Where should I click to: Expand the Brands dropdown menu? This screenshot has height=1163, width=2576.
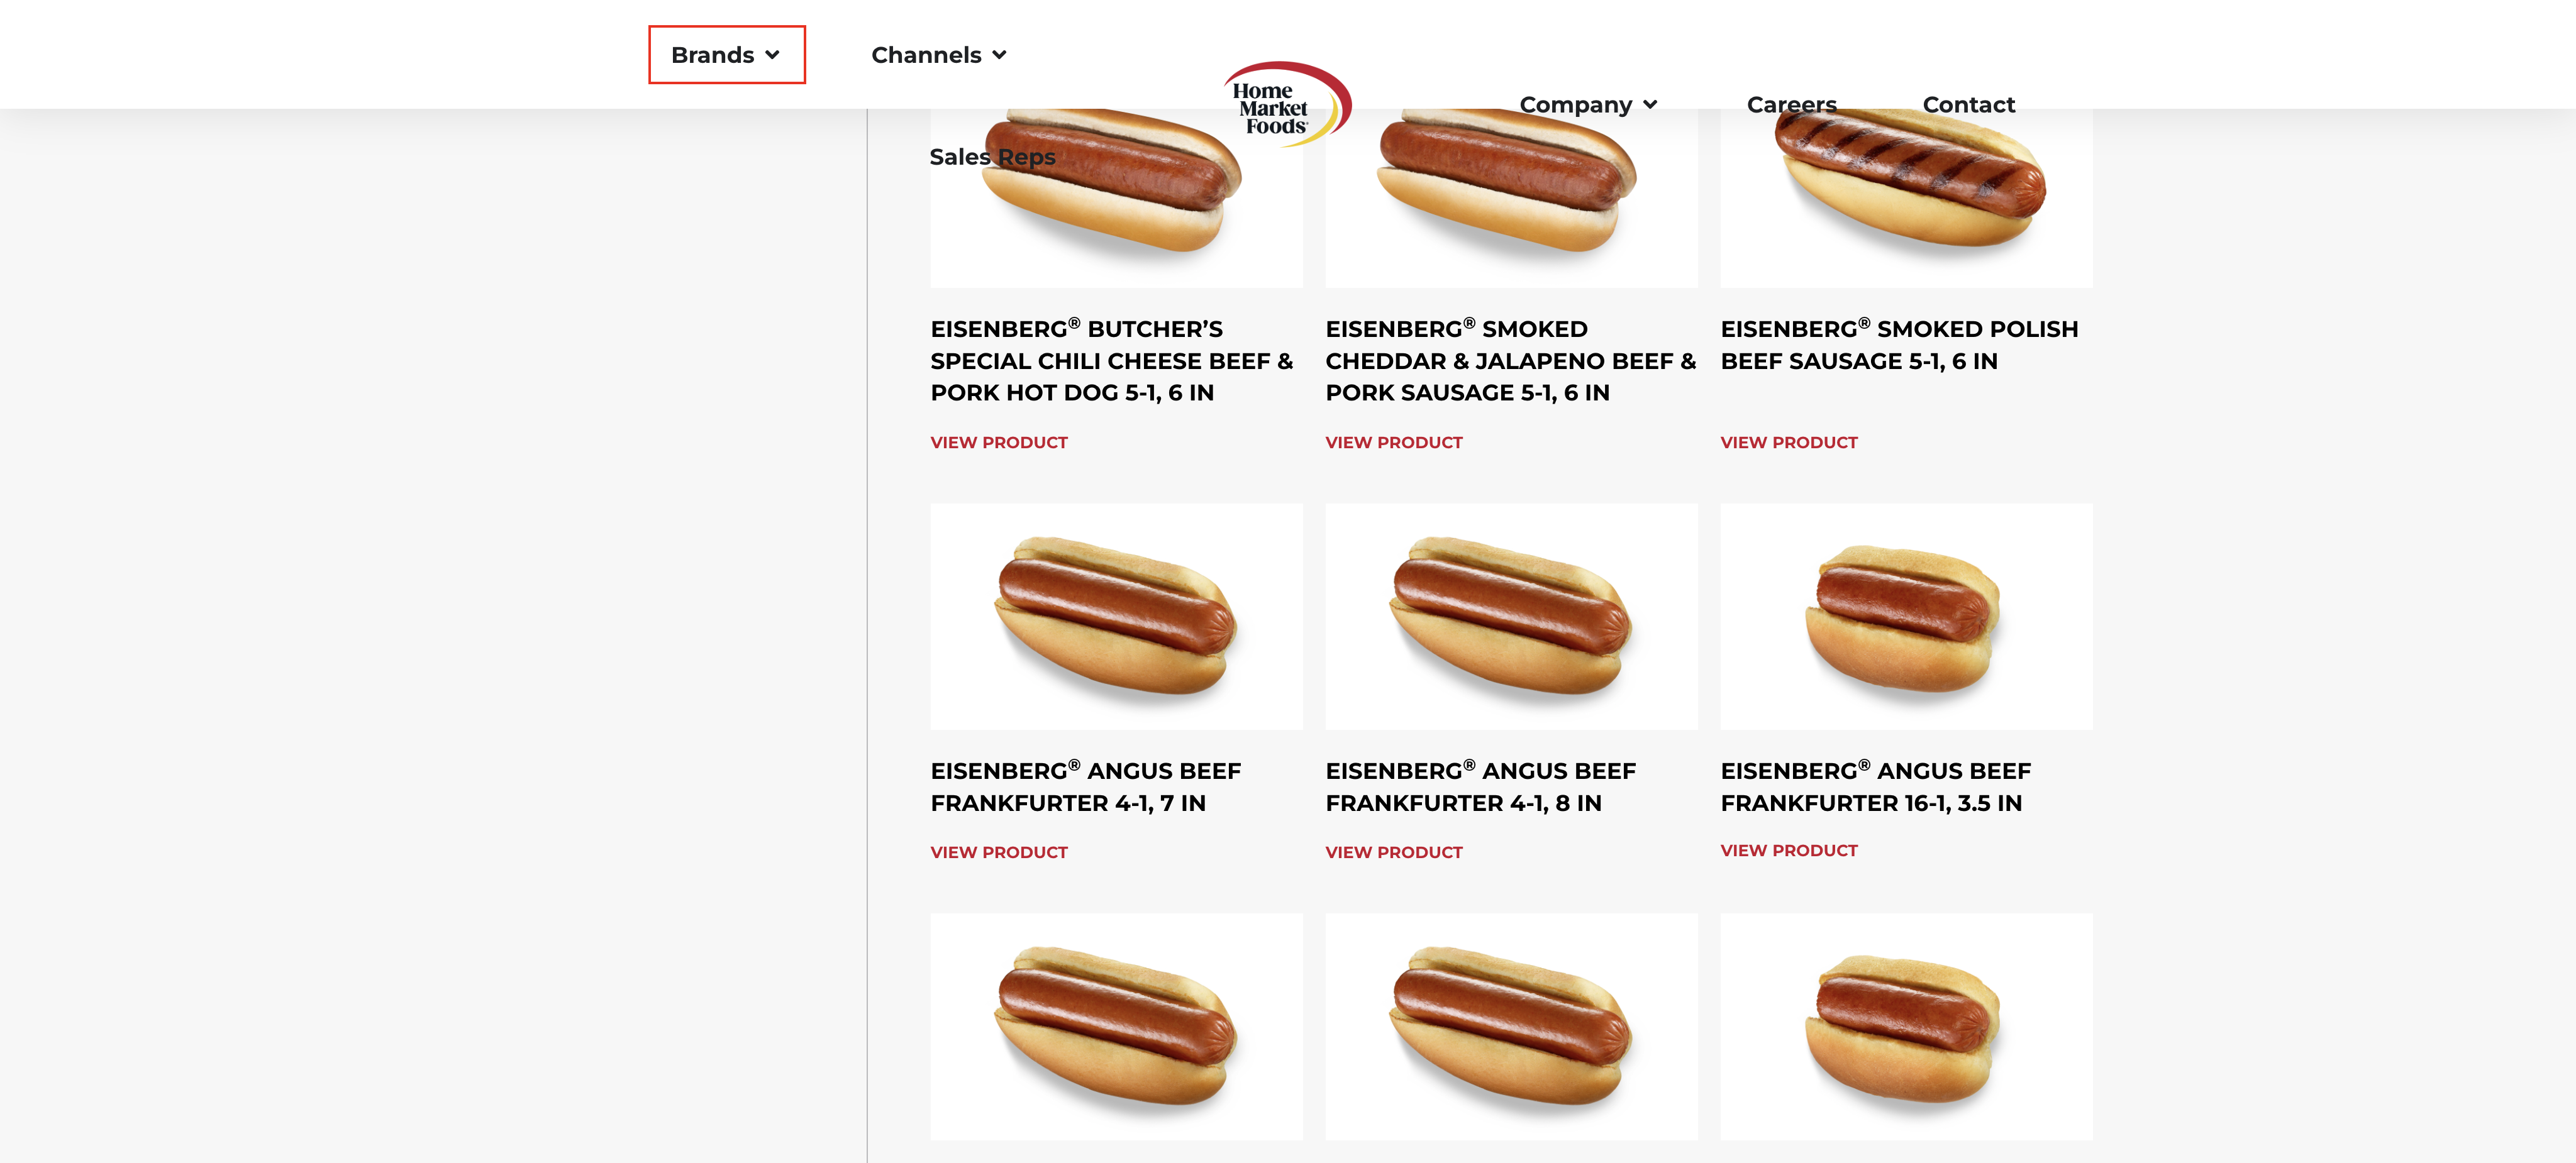[x=726, y=55]
